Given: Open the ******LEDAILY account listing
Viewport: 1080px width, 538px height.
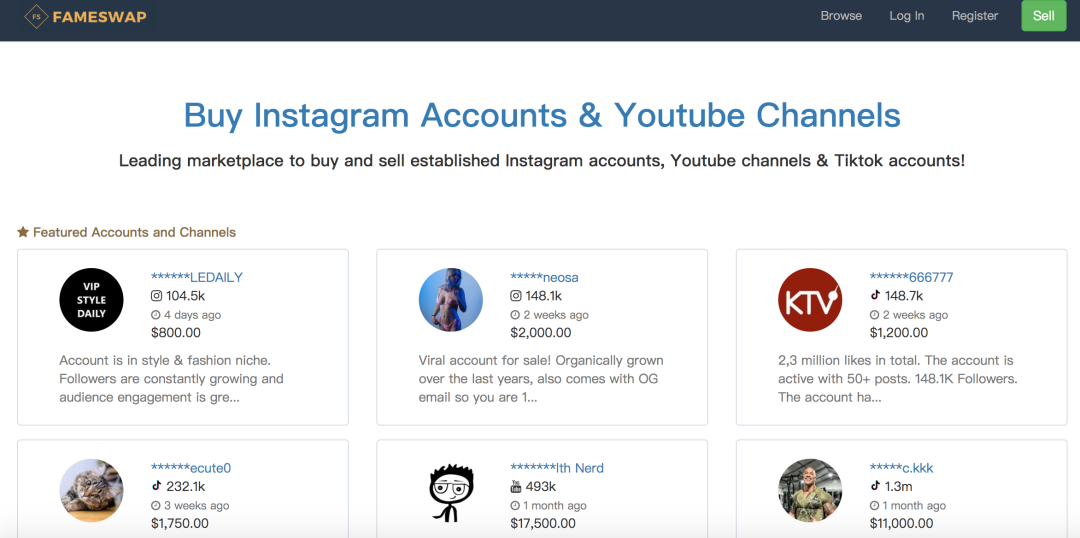Looking at the screenshot, I should coord(197,277).
